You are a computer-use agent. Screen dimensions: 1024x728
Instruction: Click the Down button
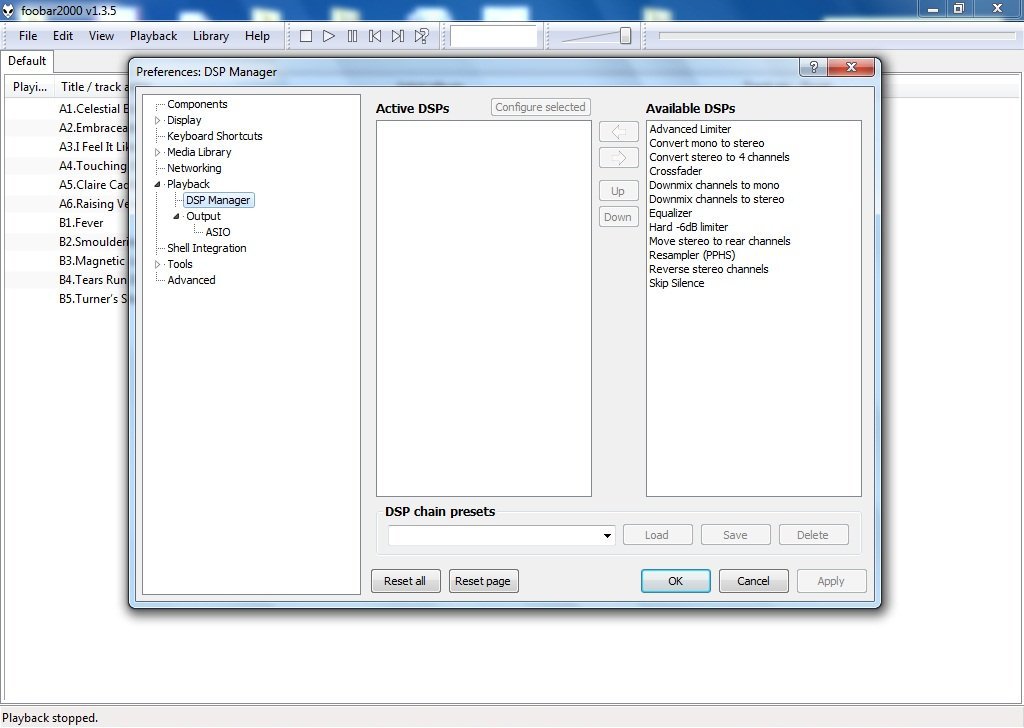[618, 217]
